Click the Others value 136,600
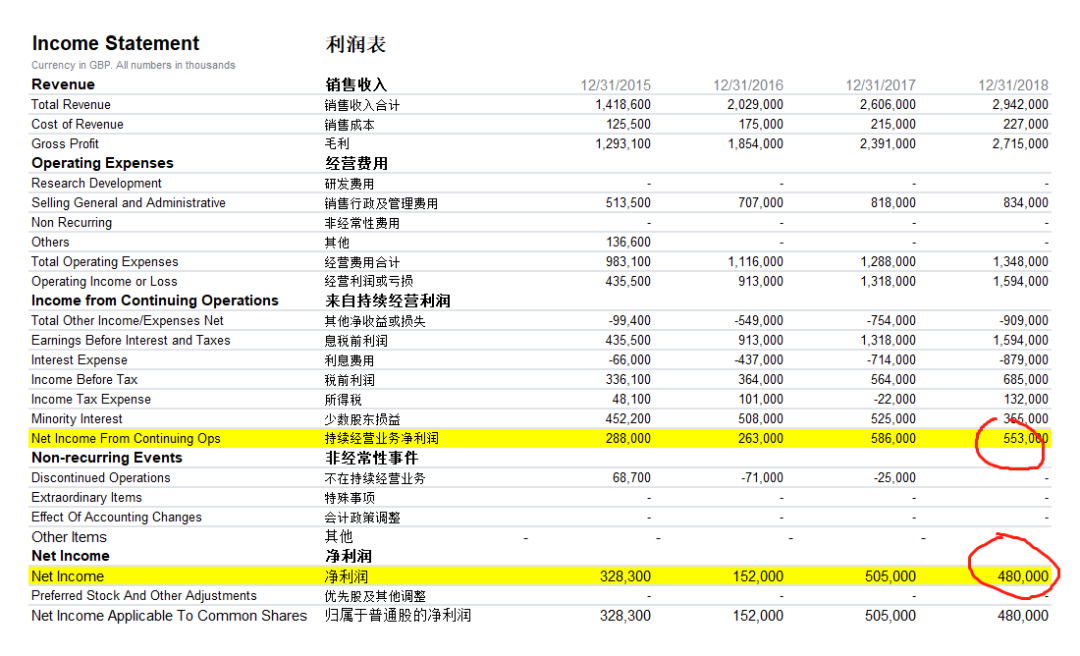The width and height of the screenshot is (1080, 656). coord(628,242)
